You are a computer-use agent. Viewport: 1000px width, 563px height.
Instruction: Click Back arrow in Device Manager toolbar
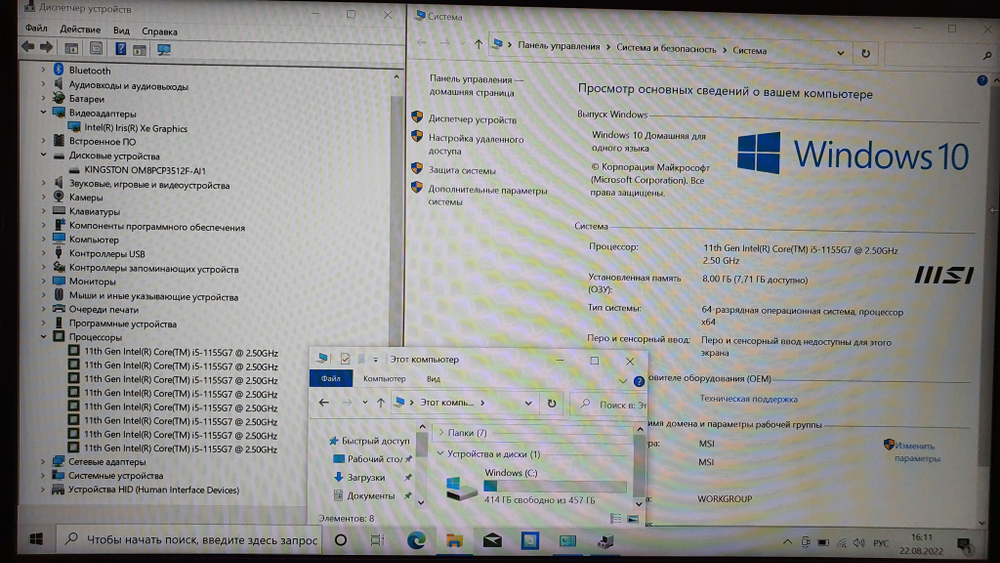coord(27,47)
